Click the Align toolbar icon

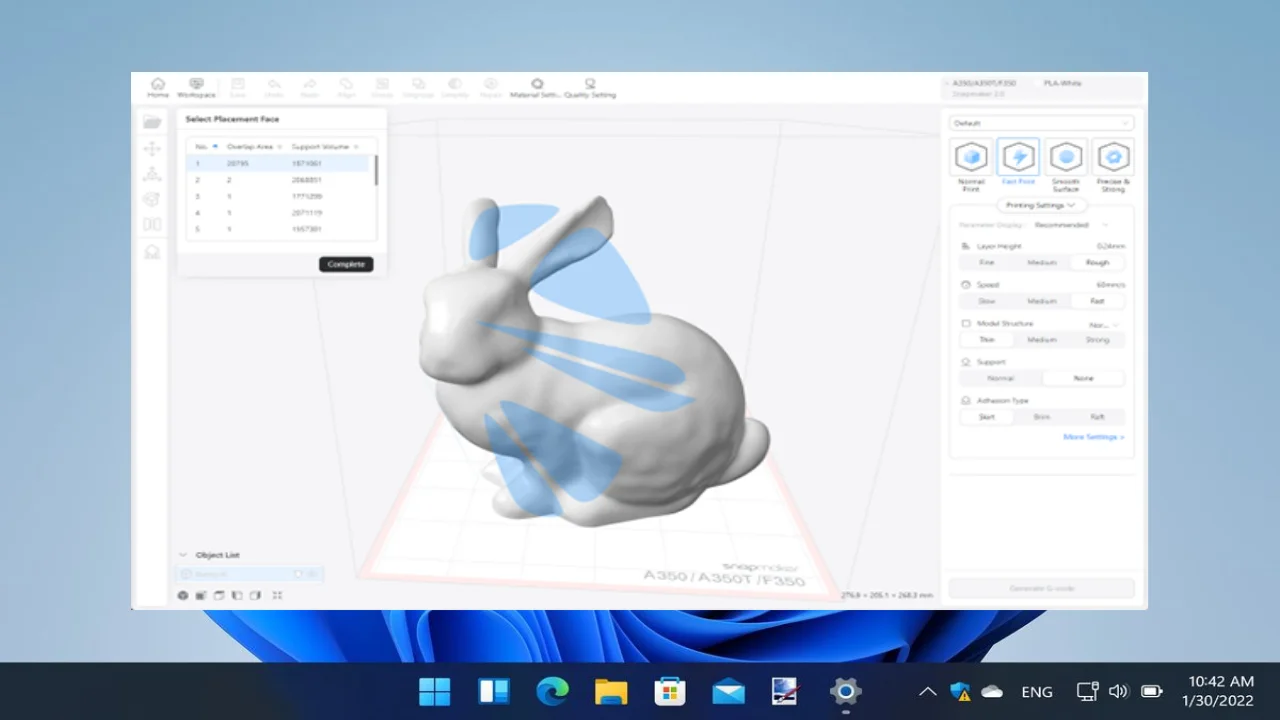tap(346, 88)
